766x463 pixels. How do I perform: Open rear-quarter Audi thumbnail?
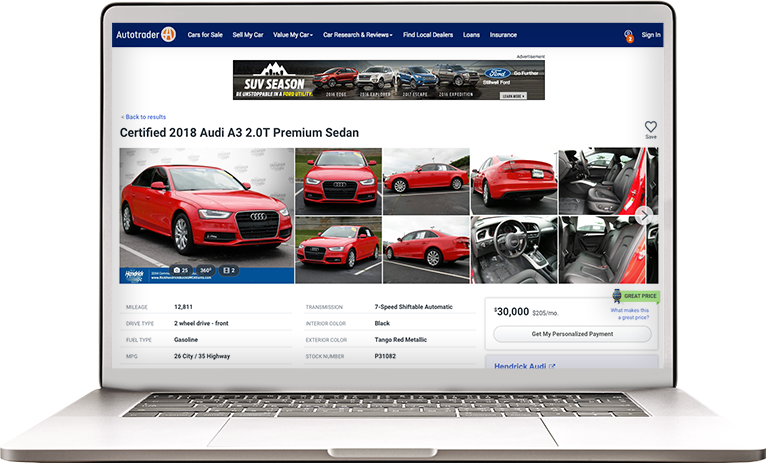pyautogui.click(x=426, y=250)
